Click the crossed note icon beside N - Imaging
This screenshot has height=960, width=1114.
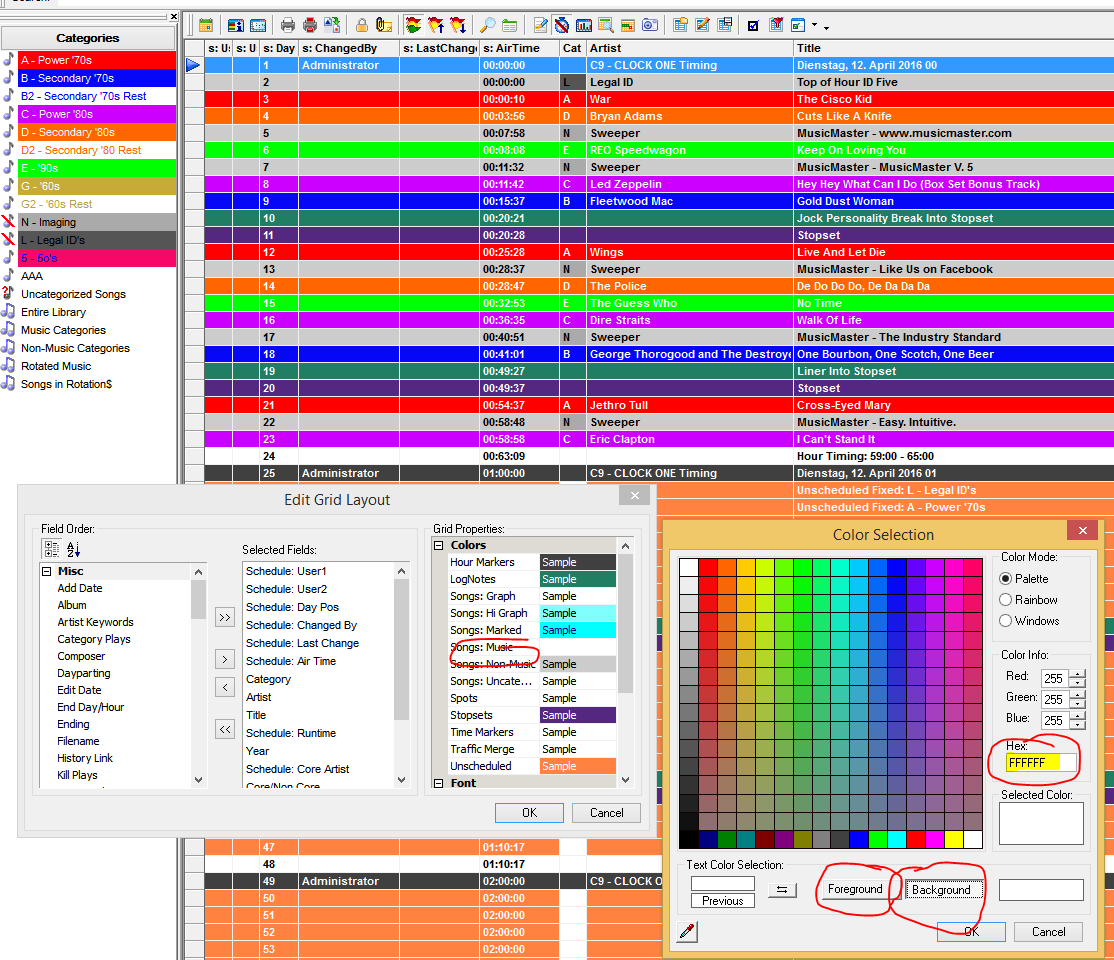9,222
